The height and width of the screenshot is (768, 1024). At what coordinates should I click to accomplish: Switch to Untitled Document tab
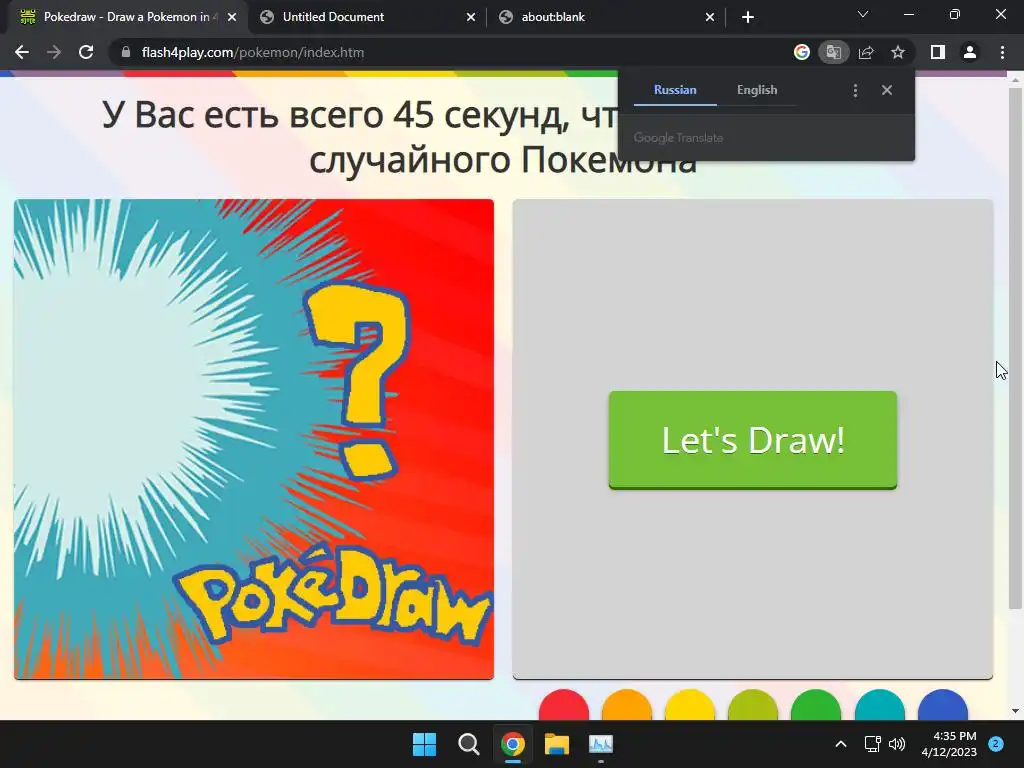[x=366, y=17]
